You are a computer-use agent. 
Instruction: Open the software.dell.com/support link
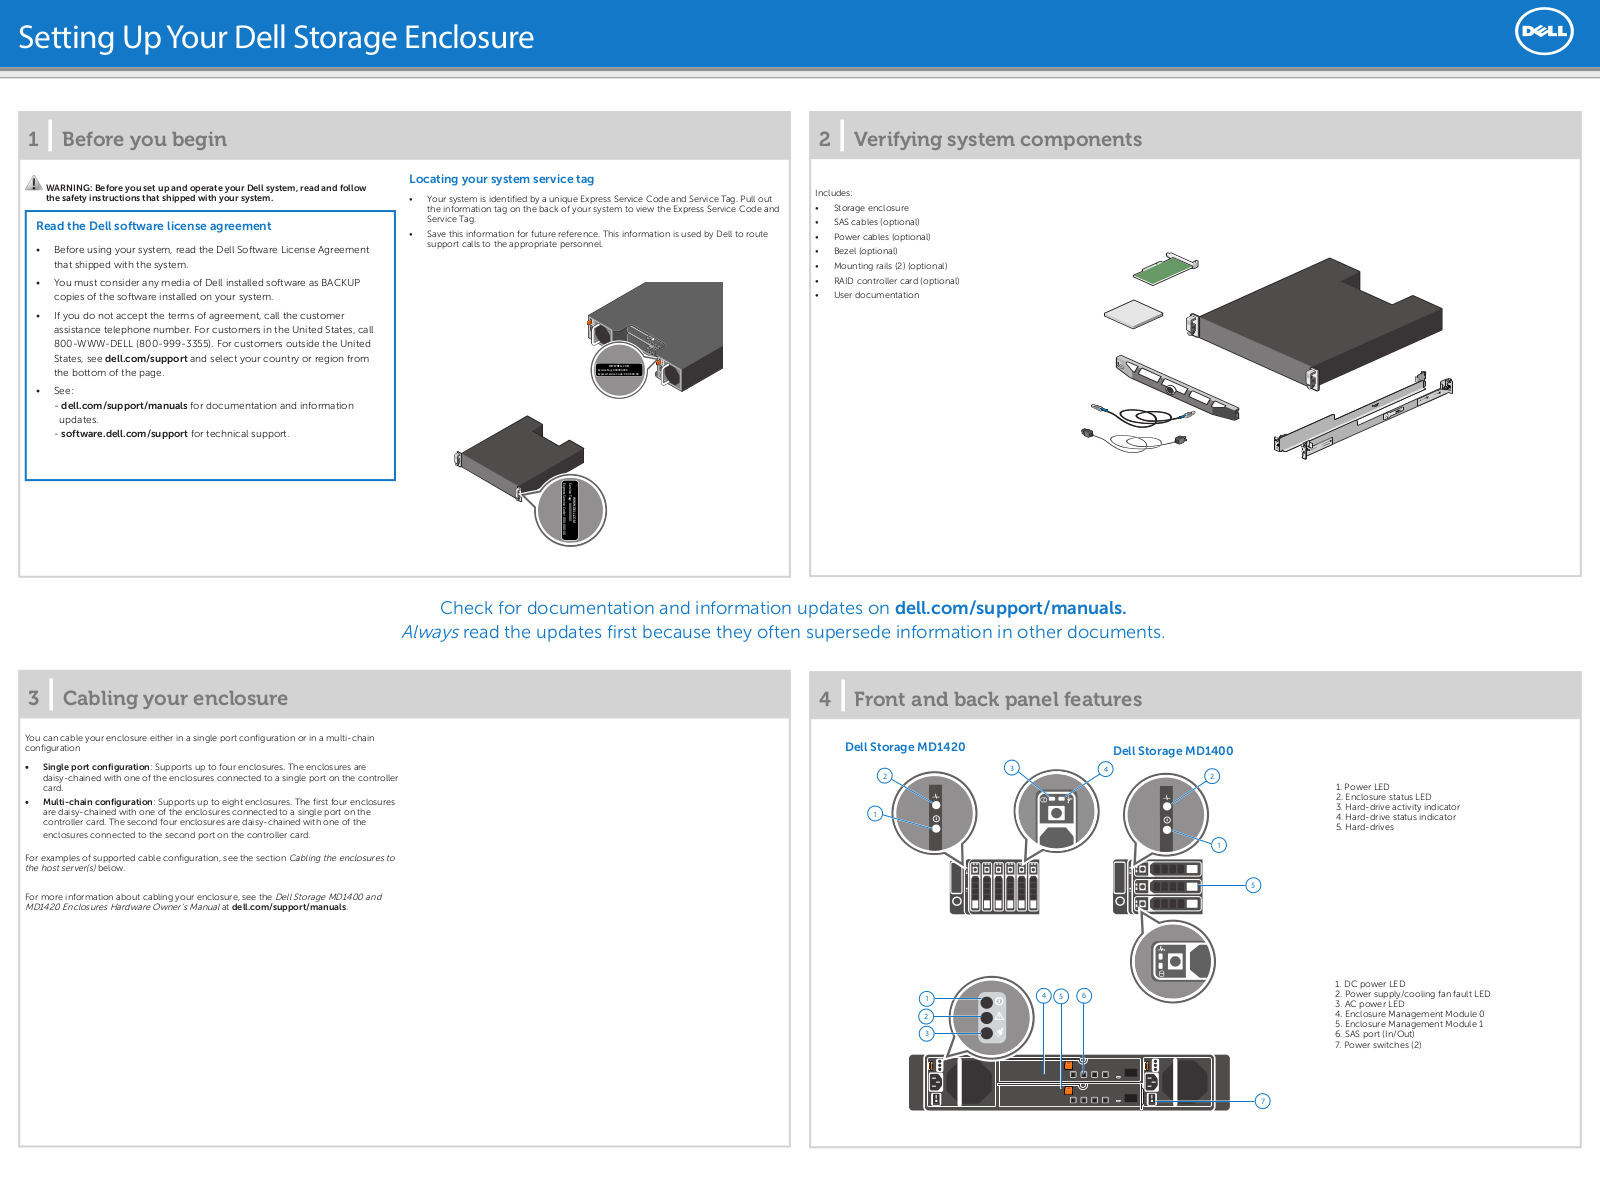click(x=124, y=434)
